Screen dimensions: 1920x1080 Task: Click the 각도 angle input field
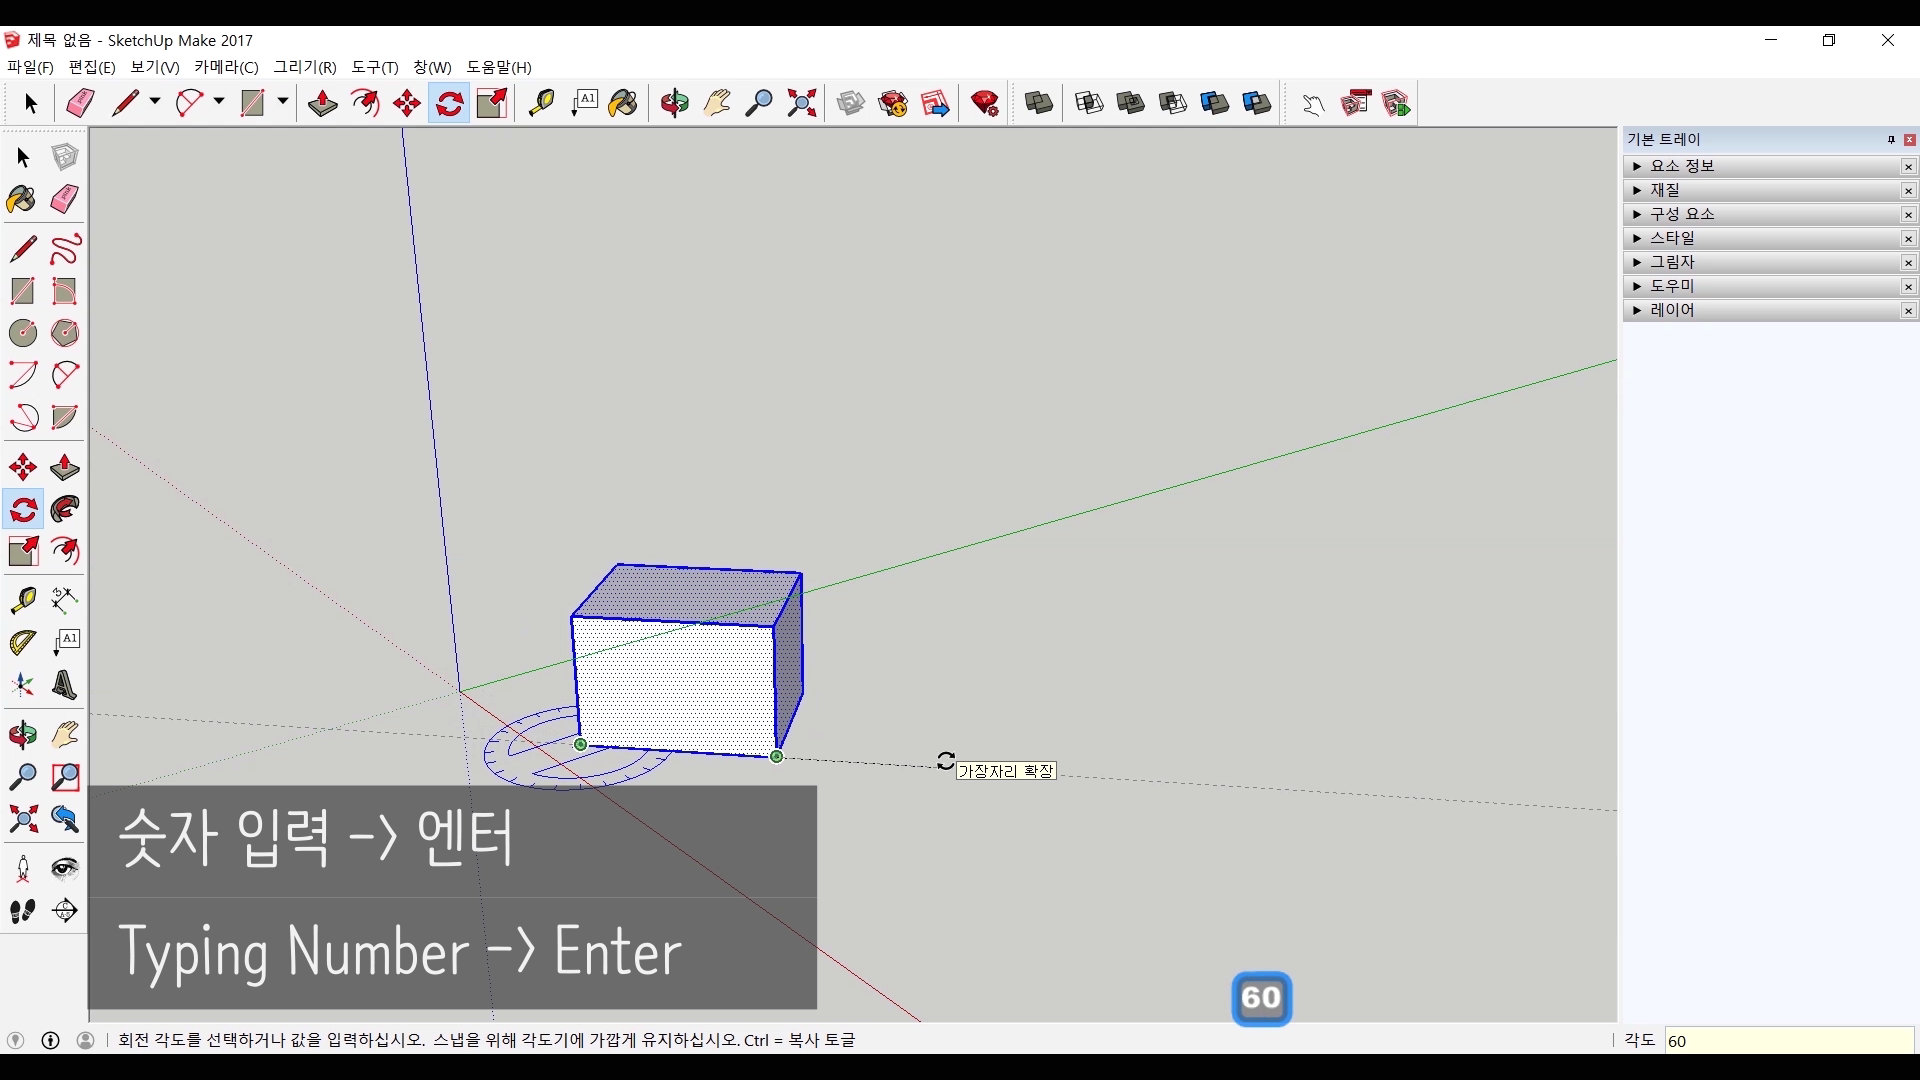click(x=1788, y=1041)
